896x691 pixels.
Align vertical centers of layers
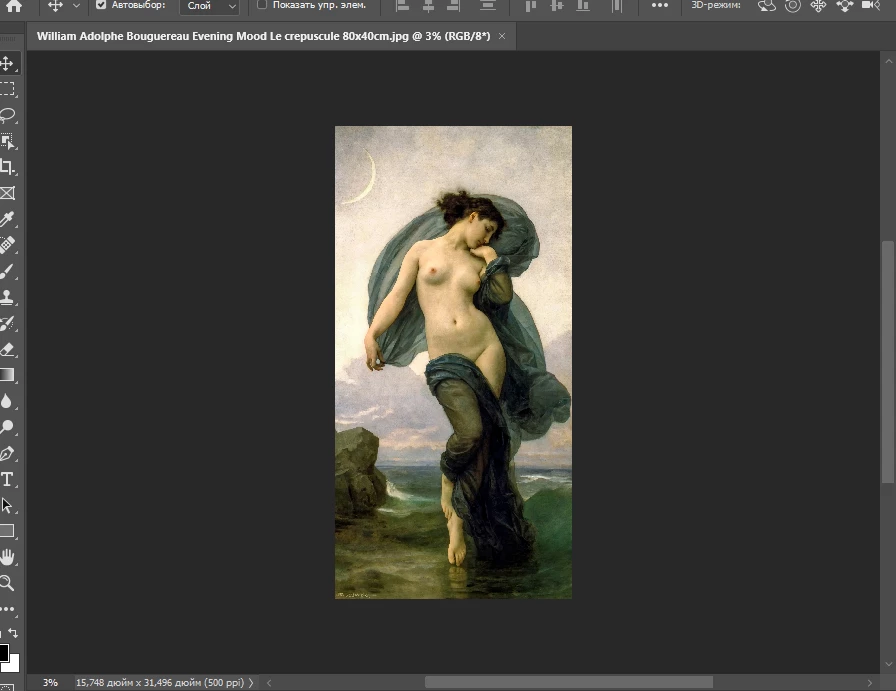pyautogui.click(x=556, y=6)
